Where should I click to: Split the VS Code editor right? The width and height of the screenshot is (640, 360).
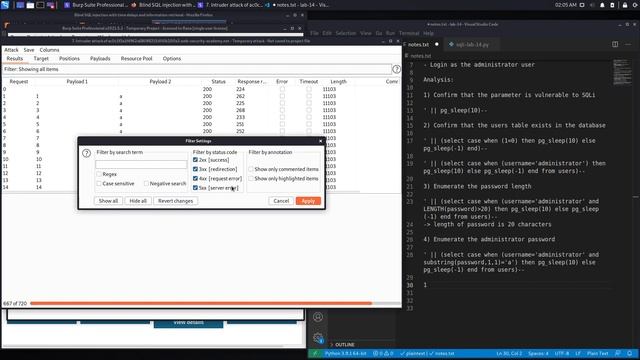tap(615, 44)
